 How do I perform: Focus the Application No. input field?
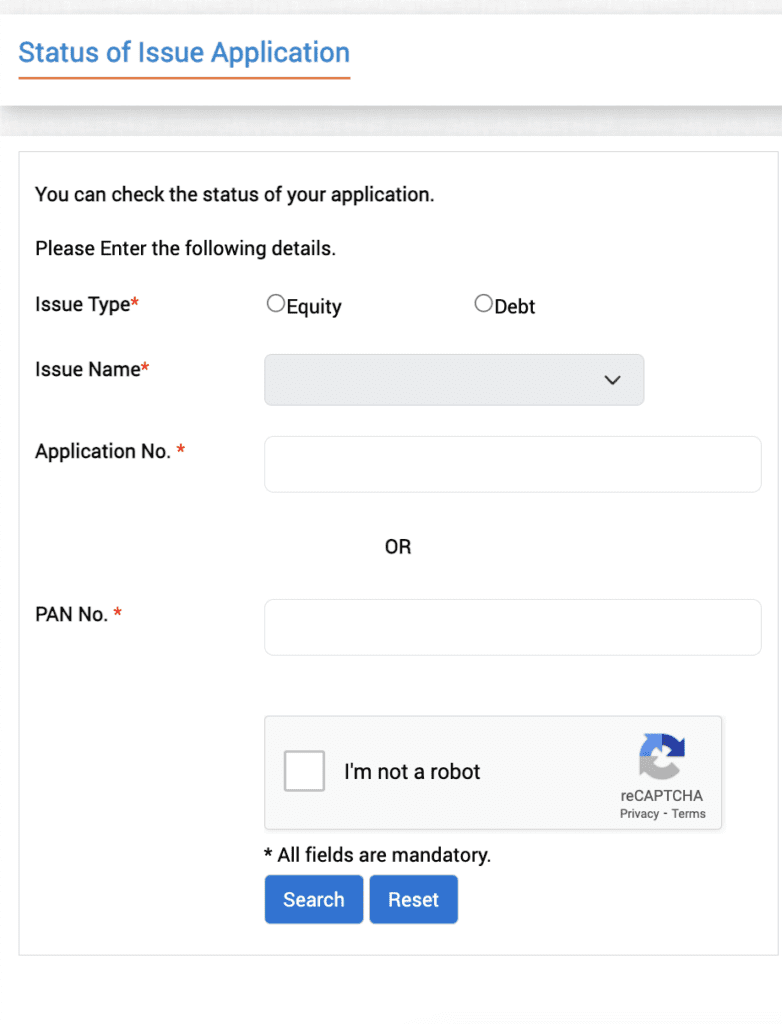(x=512, y=464)
